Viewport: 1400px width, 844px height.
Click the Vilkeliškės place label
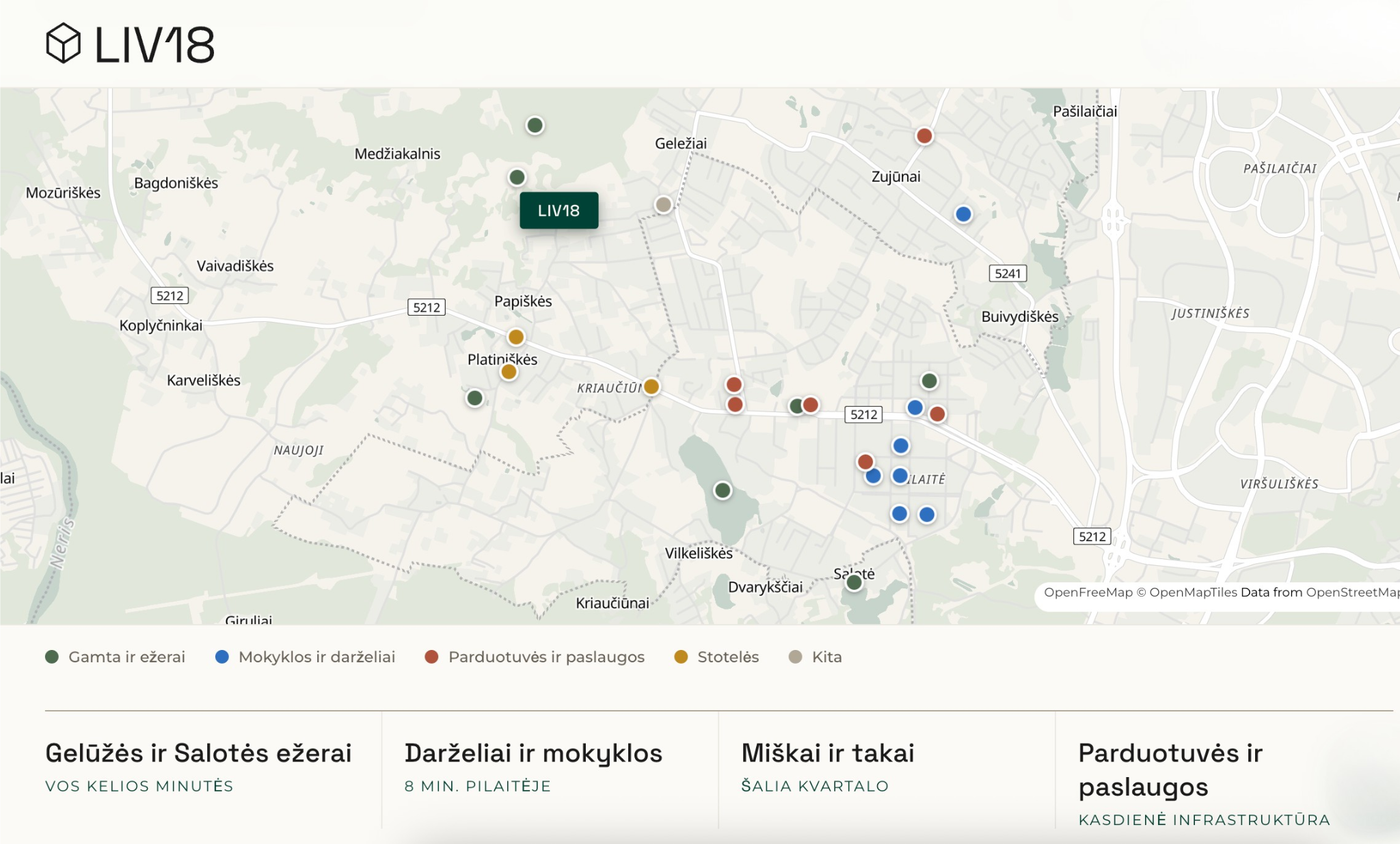tap(699, 553)
